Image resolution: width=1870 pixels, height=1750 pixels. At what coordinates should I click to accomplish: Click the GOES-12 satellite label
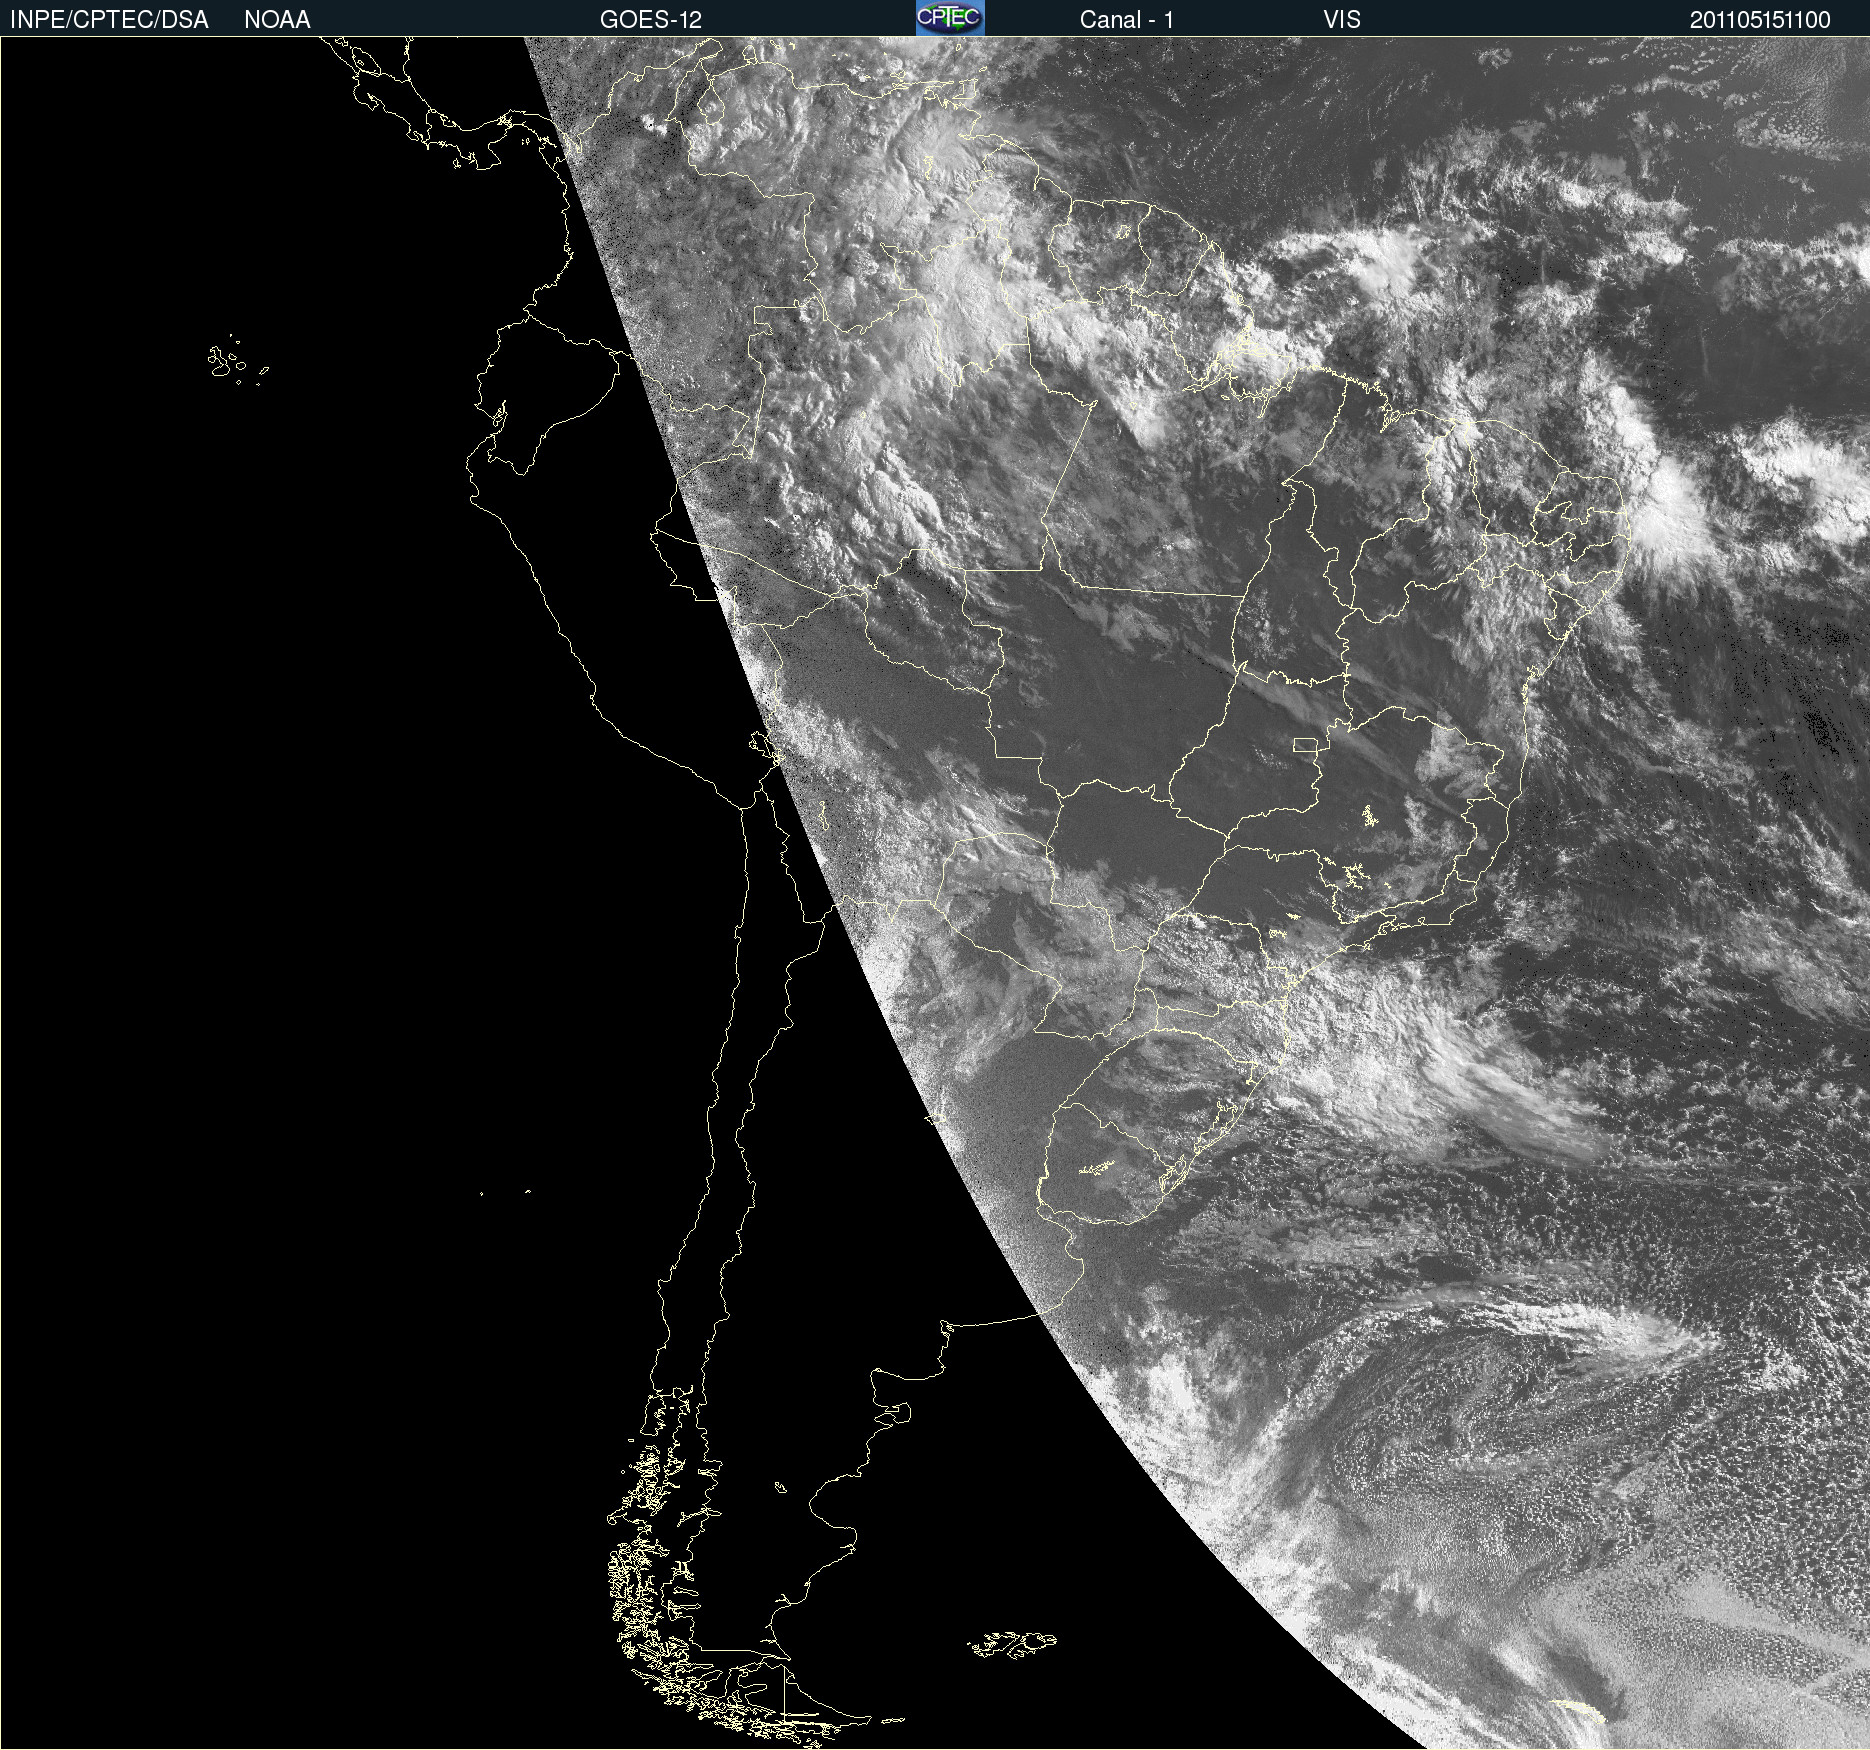(651, 20)
